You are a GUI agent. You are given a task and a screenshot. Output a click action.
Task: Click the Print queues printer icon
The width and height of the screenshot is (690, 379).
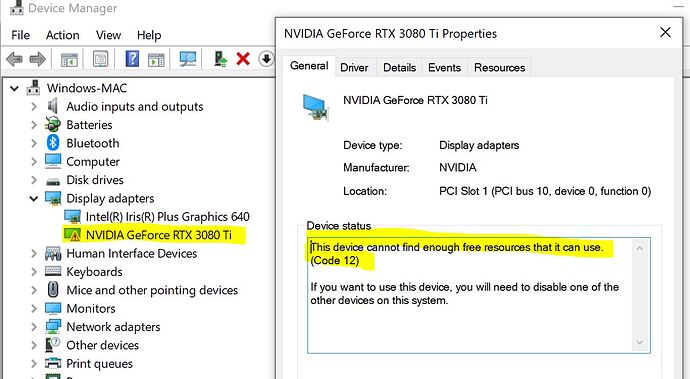point(53,364)
